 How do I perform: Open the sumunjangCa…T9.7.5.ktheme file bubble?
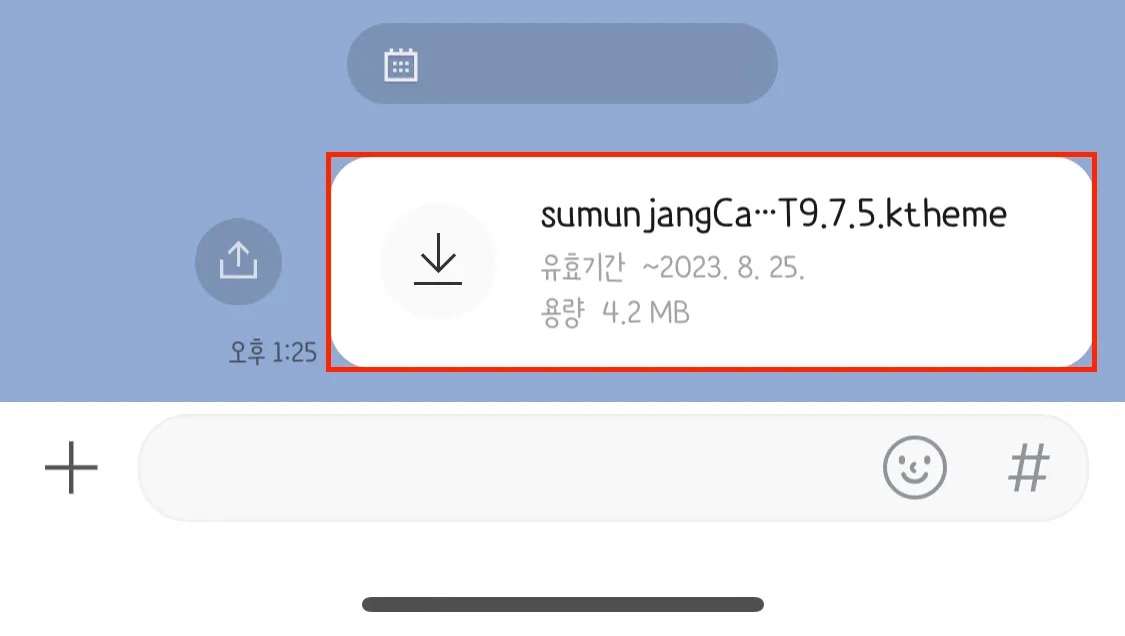pyautogui.click(x=712, y=262)
